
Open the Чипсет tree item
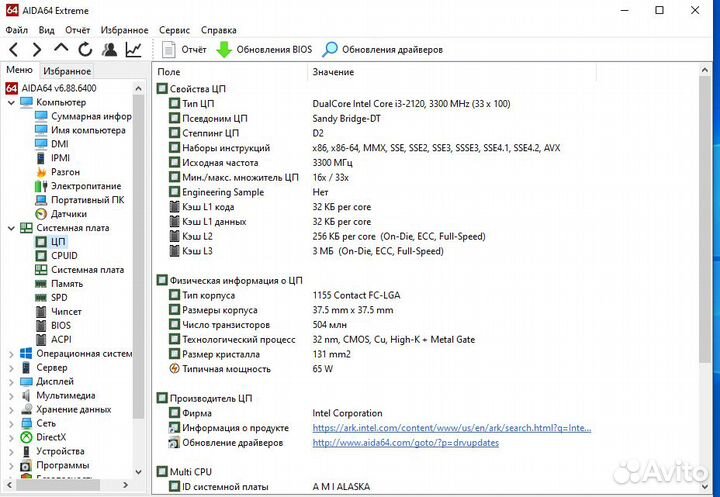pyautogui.click(x=58, y=311)
